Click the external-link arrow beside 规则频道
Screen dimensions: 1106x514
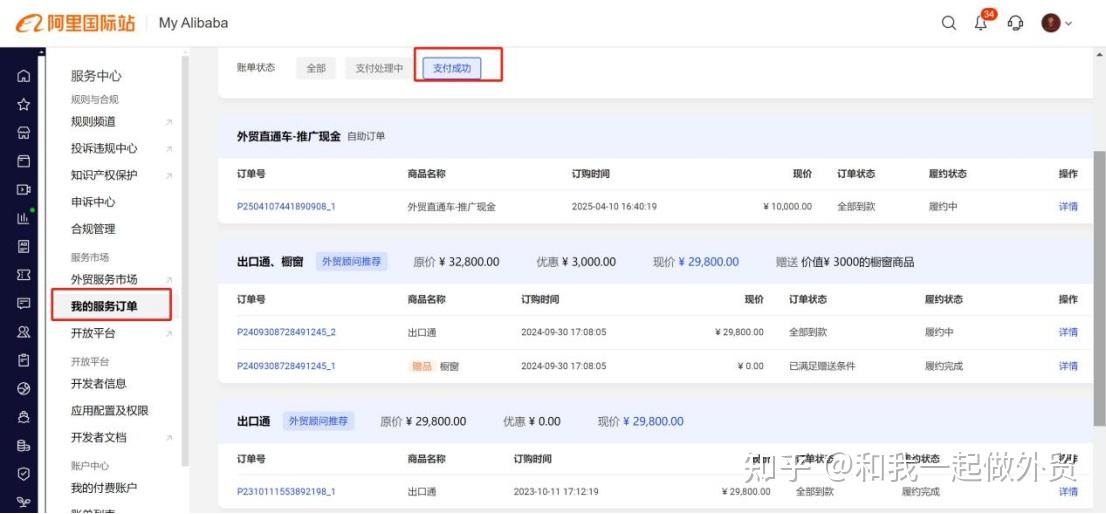[169, 122]
